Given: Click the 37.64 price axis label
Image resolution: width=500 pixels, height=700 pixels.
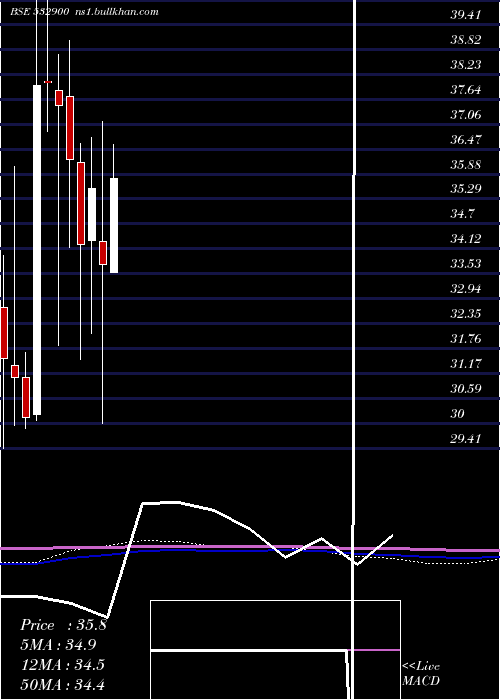Looking at the screenshot, I should [x=465, y=90].
